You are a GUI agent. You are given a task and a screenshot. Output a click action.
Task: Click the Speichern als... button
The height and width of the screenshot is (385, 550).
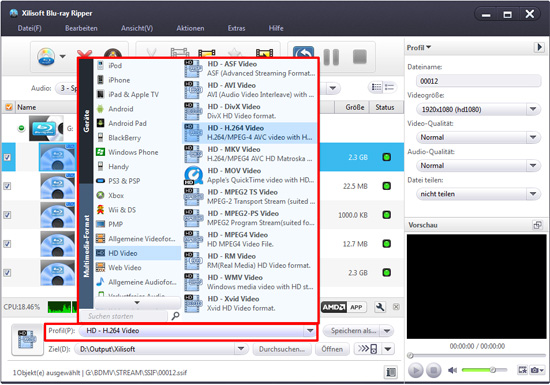tap(352, 331)
